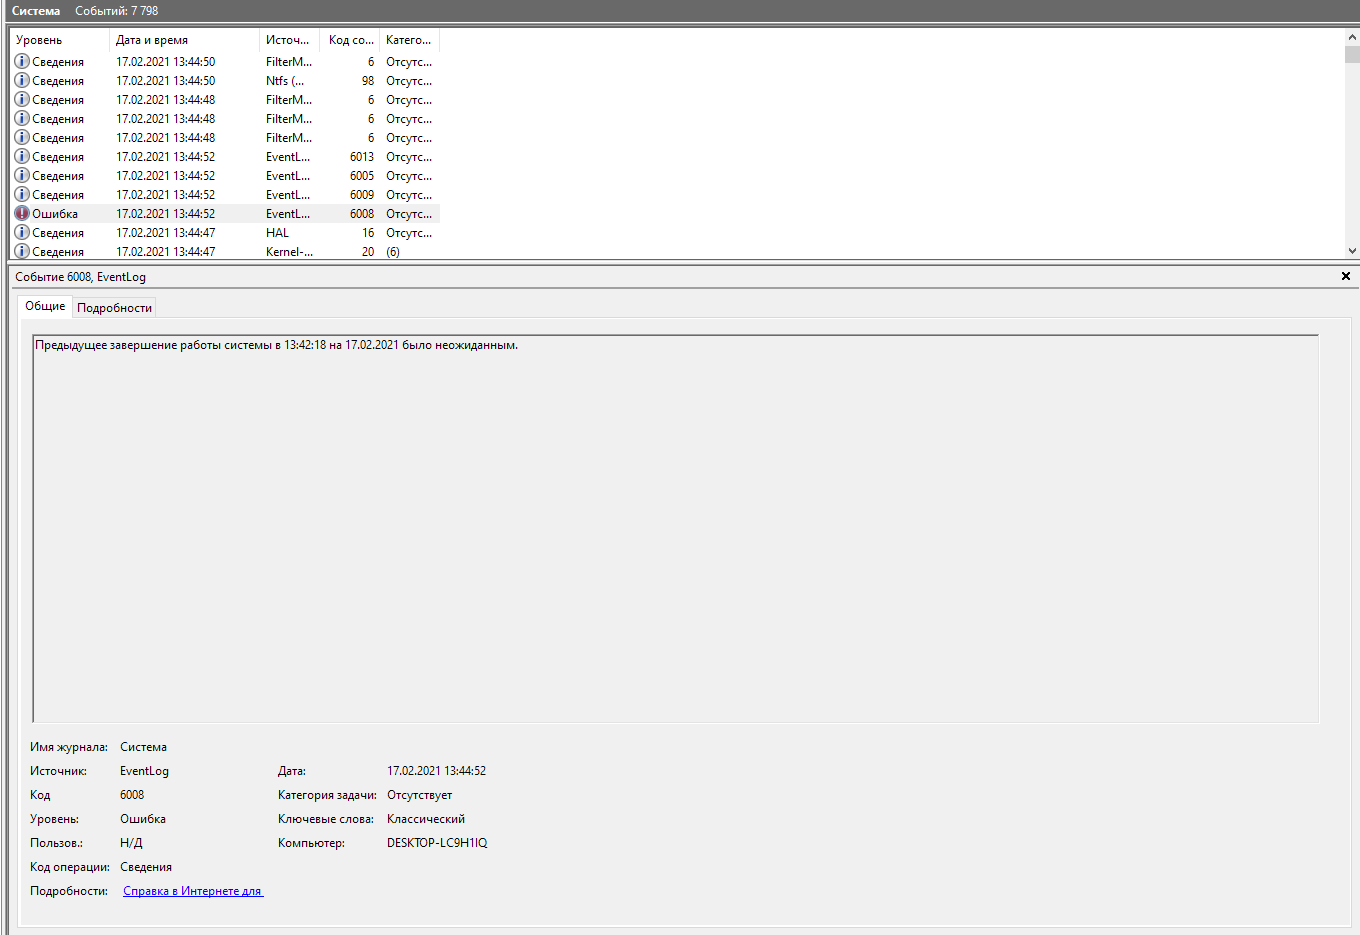
Task: Select the event code 16 cell
Action: [368, 233]
